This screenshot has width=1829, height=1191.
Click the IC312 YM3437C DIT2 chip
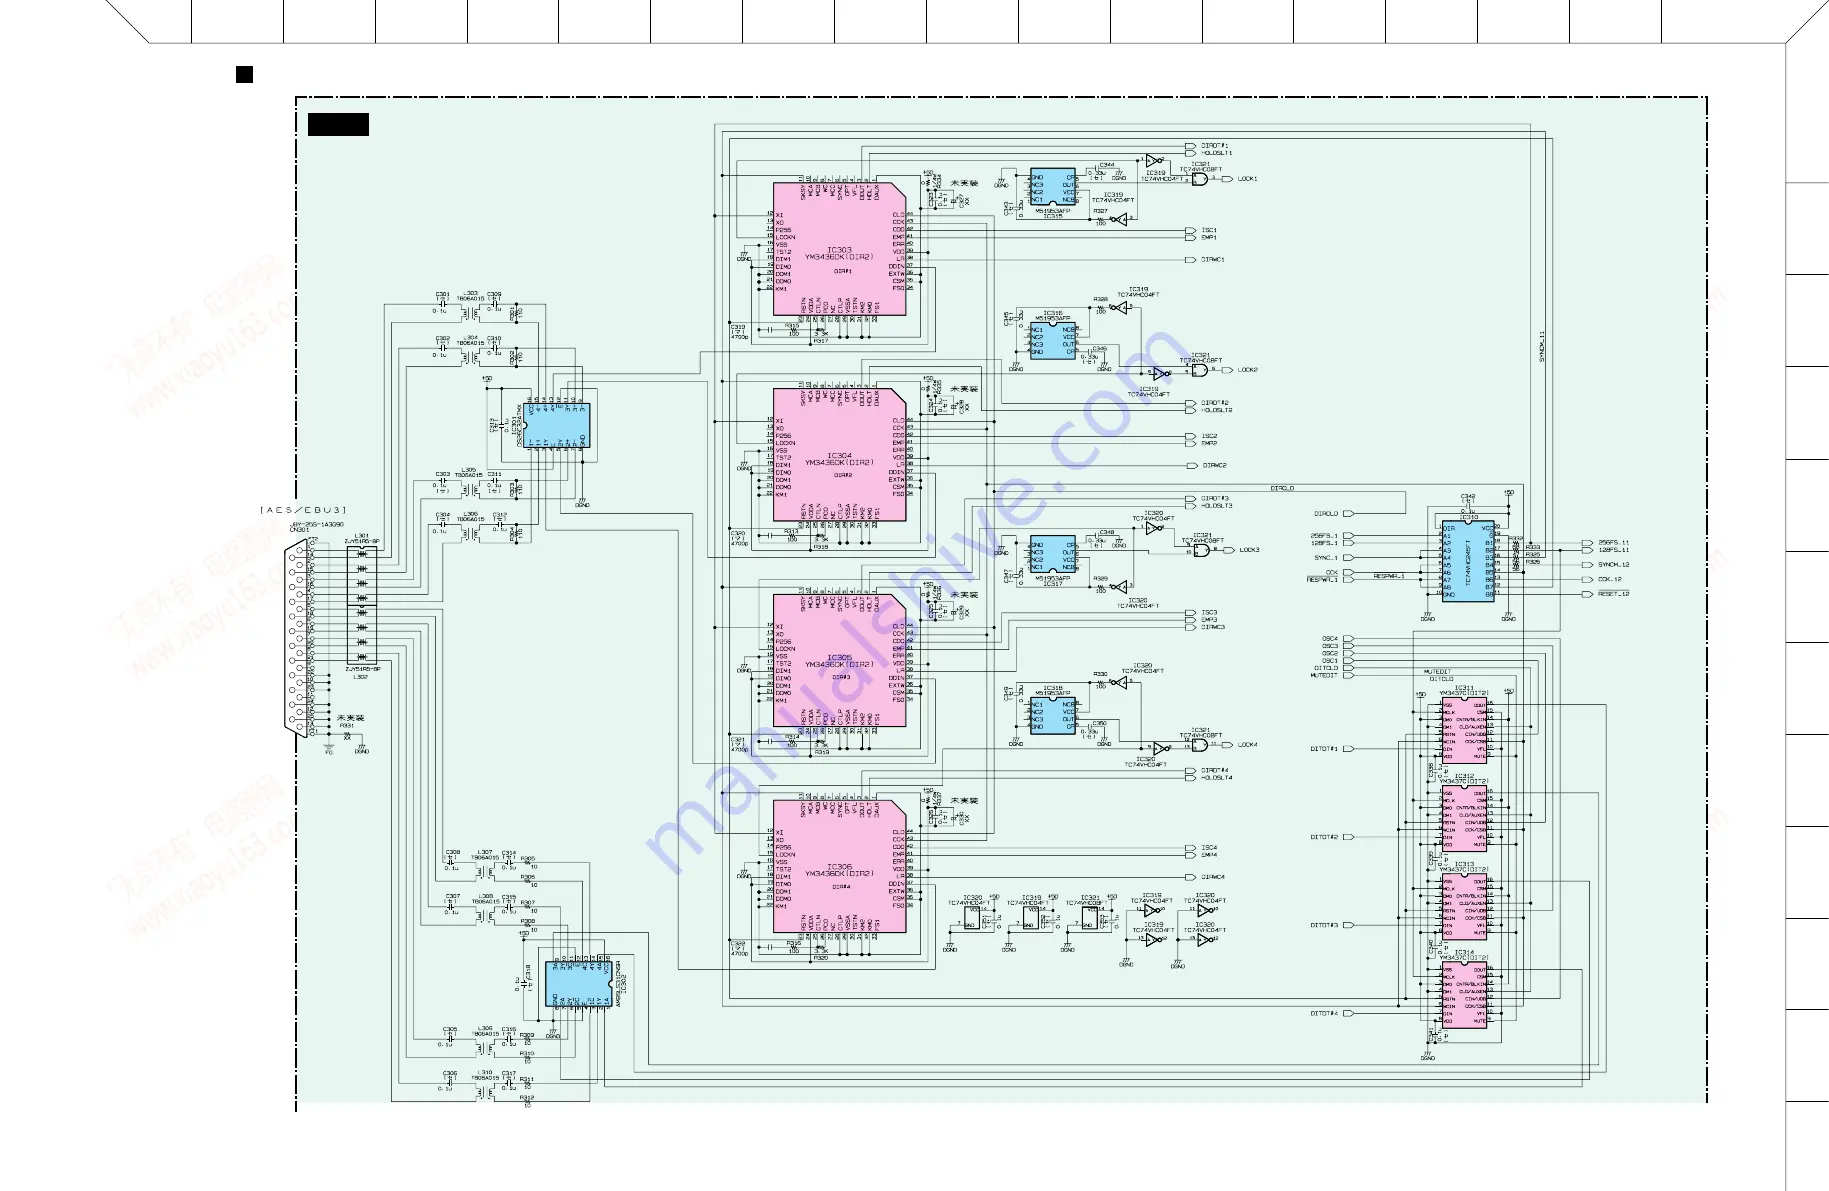pos(1464,819)
